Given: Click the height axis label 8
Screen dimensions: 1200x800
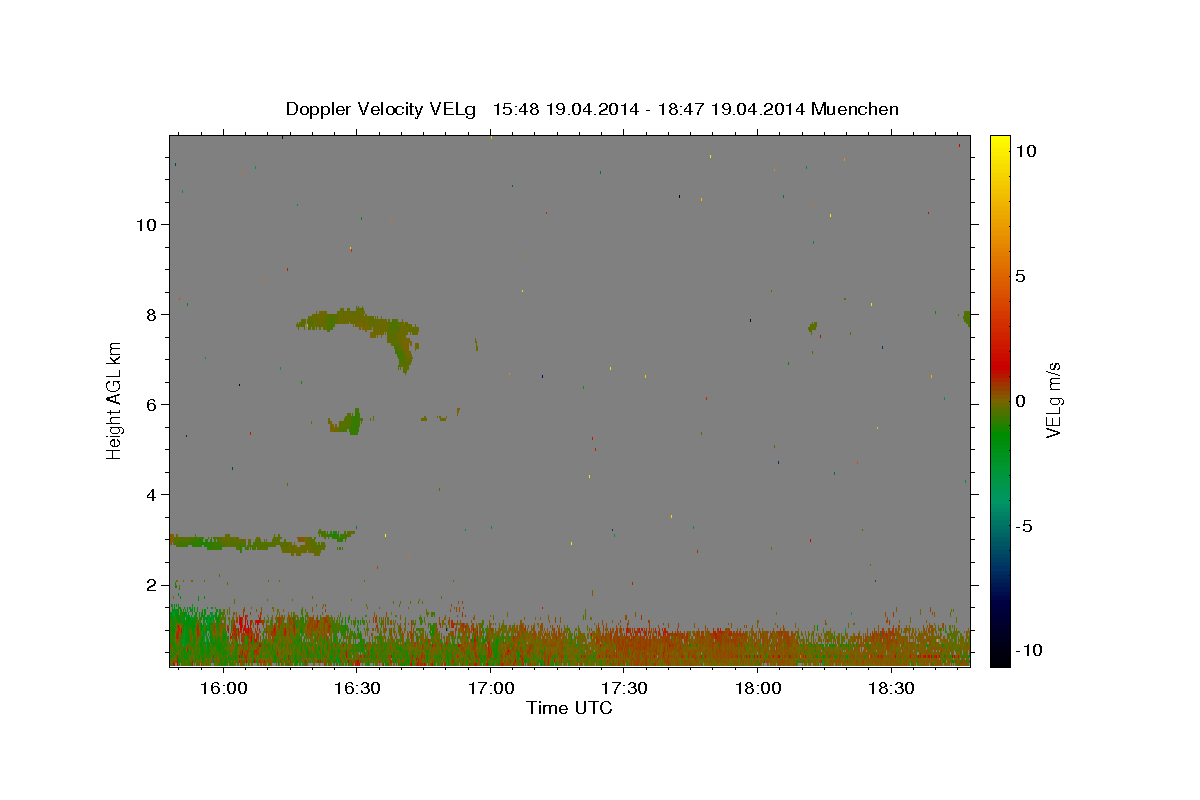Looking at the screenshot, I should (x=152, y=314).
